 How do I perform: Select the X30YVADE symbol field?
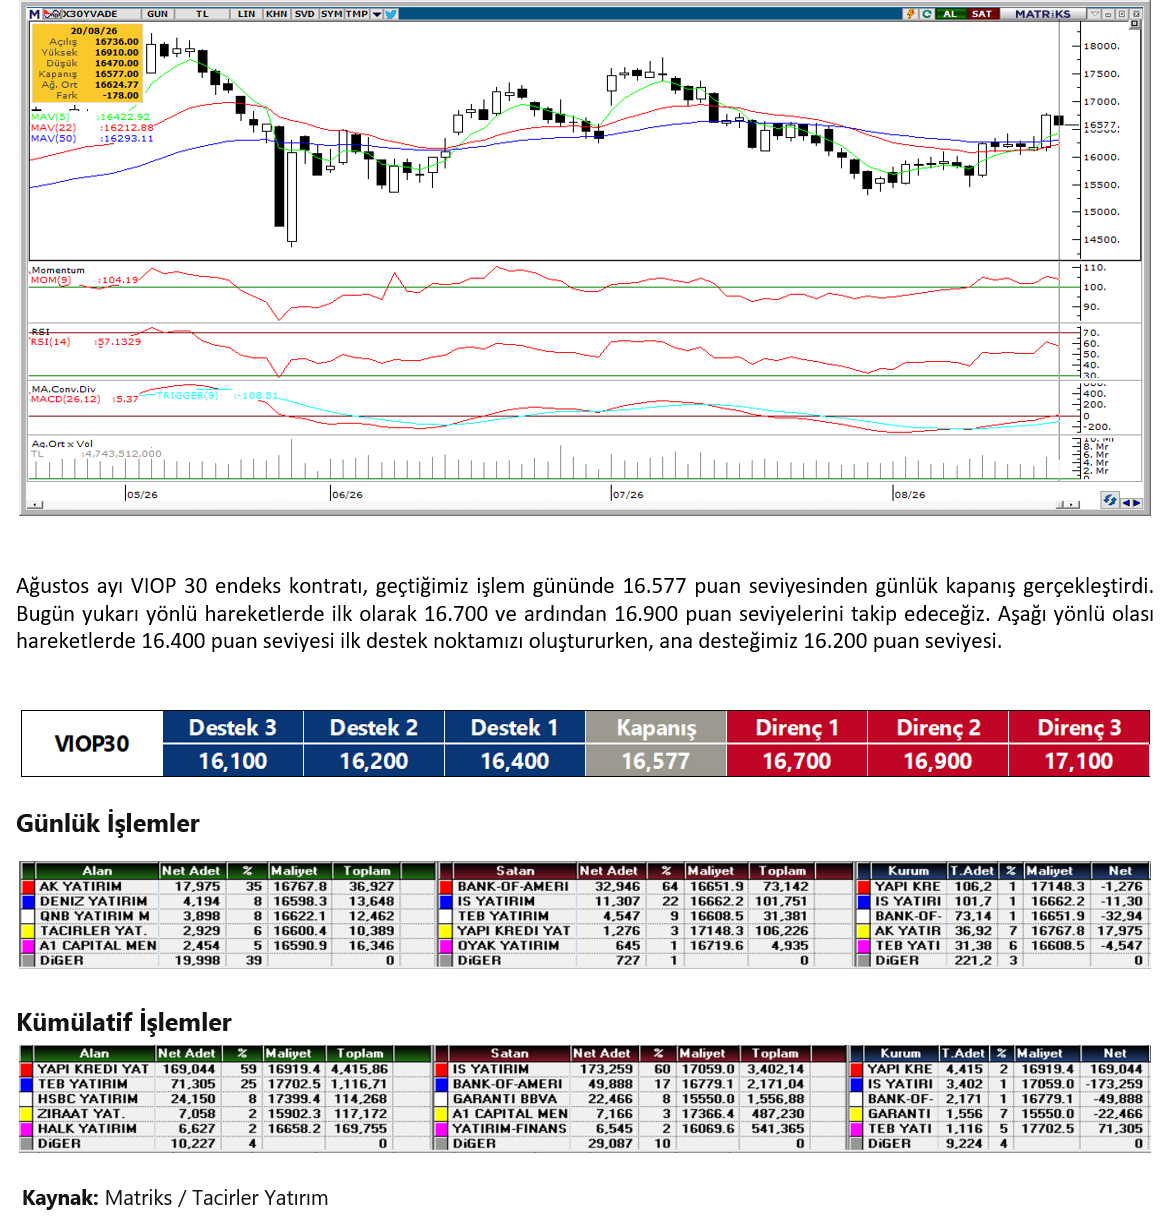coord(101,14)
